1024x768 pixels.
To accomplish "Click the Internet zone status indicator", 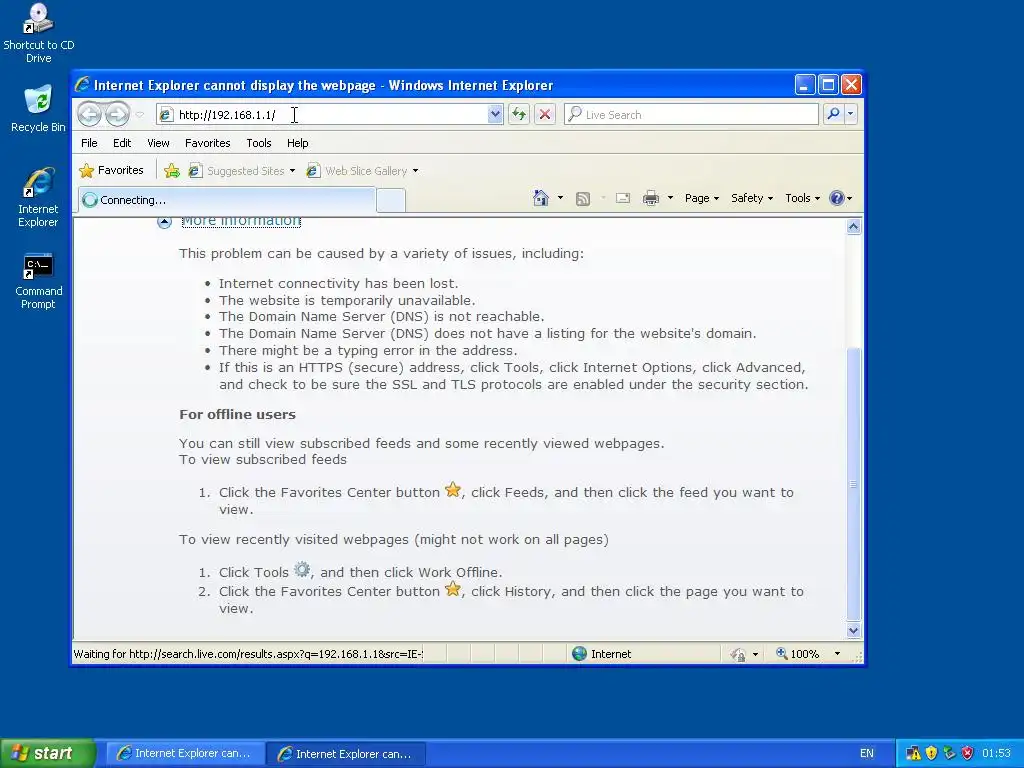I will 601,654.
